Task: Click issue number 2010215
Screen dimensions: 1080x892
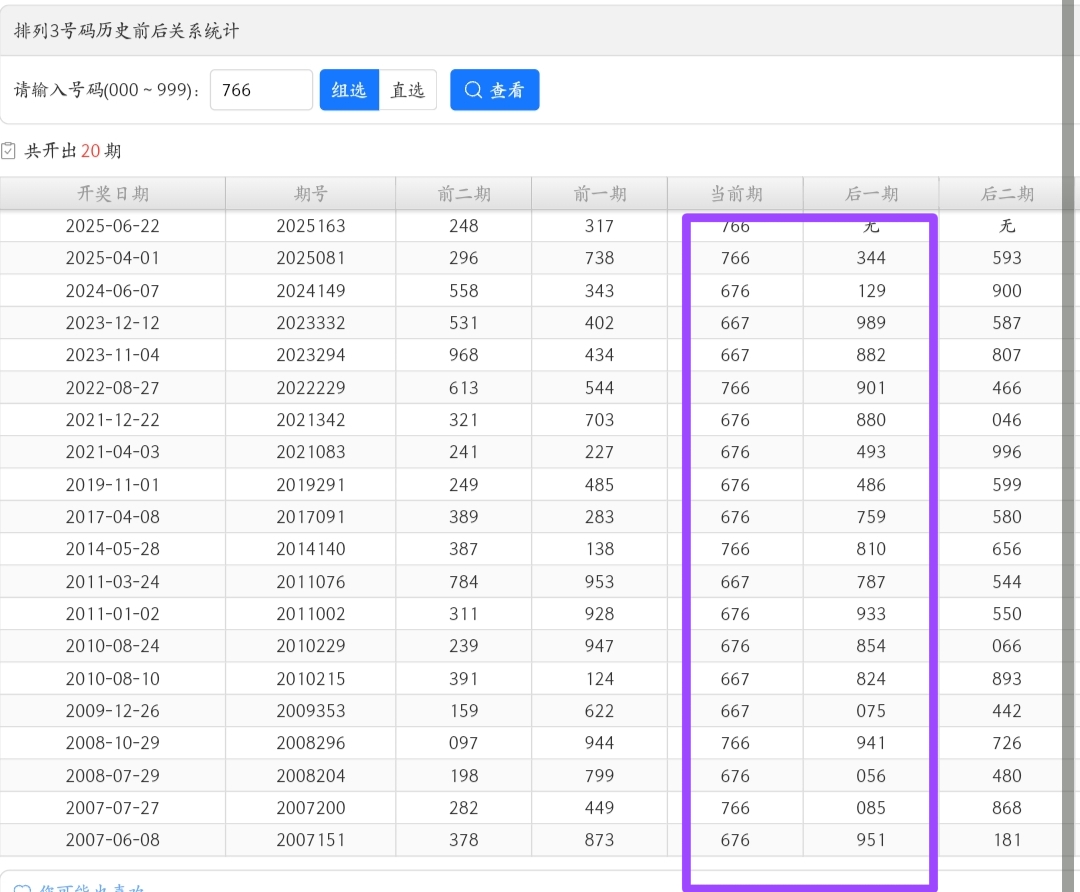Action: click(311, 679)
